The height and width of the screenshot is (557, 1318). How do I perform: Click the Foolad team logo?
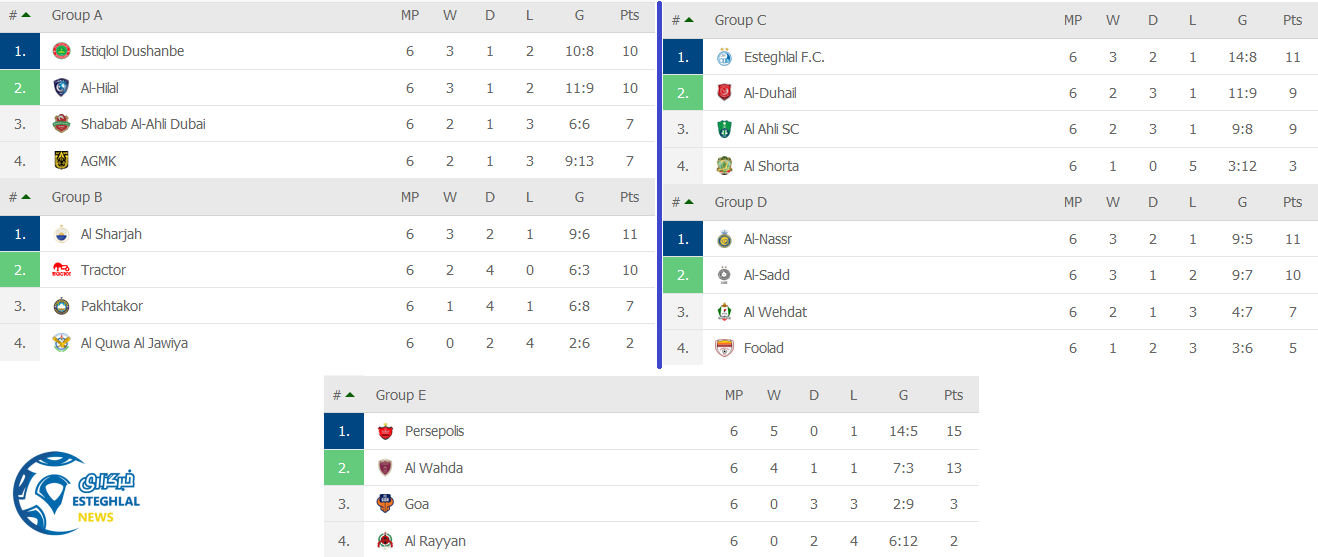[x=724, y=348]
